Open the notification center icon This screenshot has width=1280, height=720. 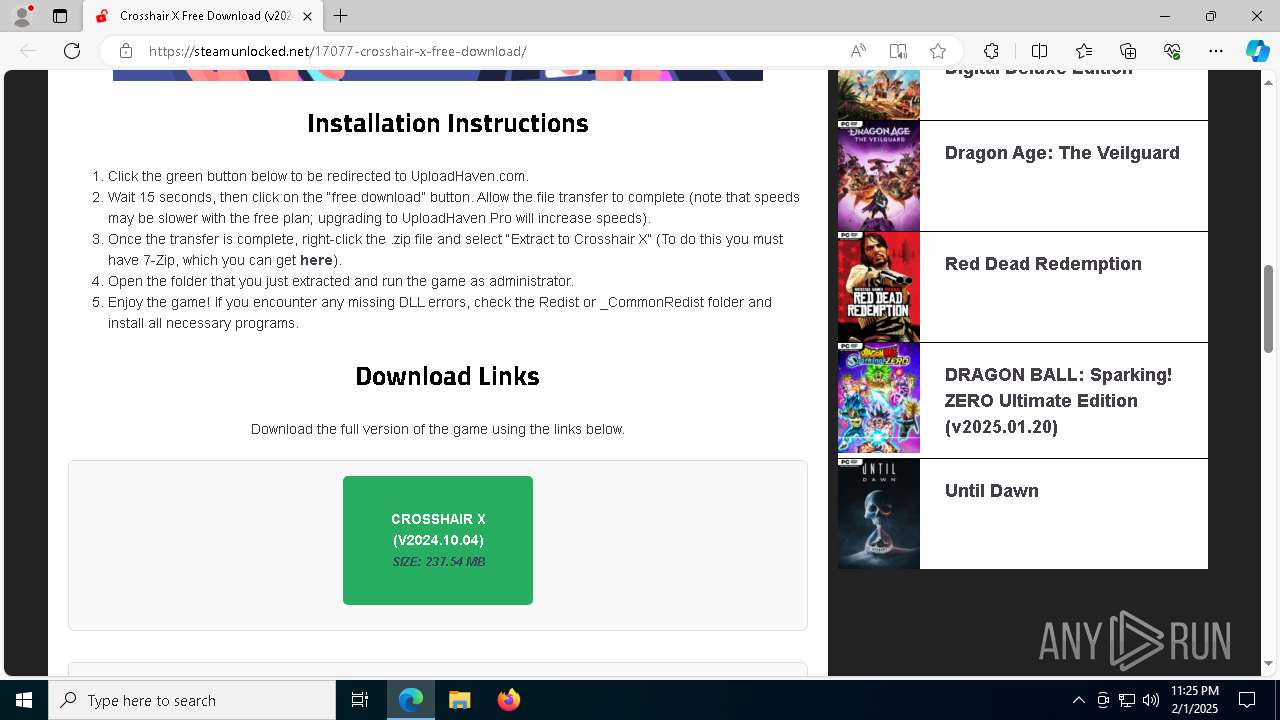point(1247,700)
